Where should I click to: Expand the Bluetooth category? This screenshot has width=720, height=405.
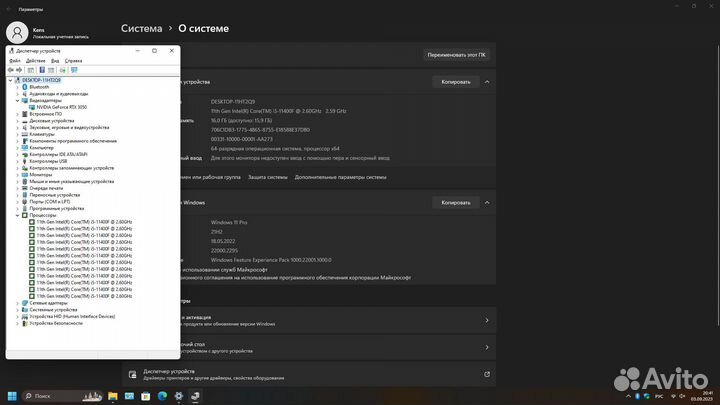[18, 87]
